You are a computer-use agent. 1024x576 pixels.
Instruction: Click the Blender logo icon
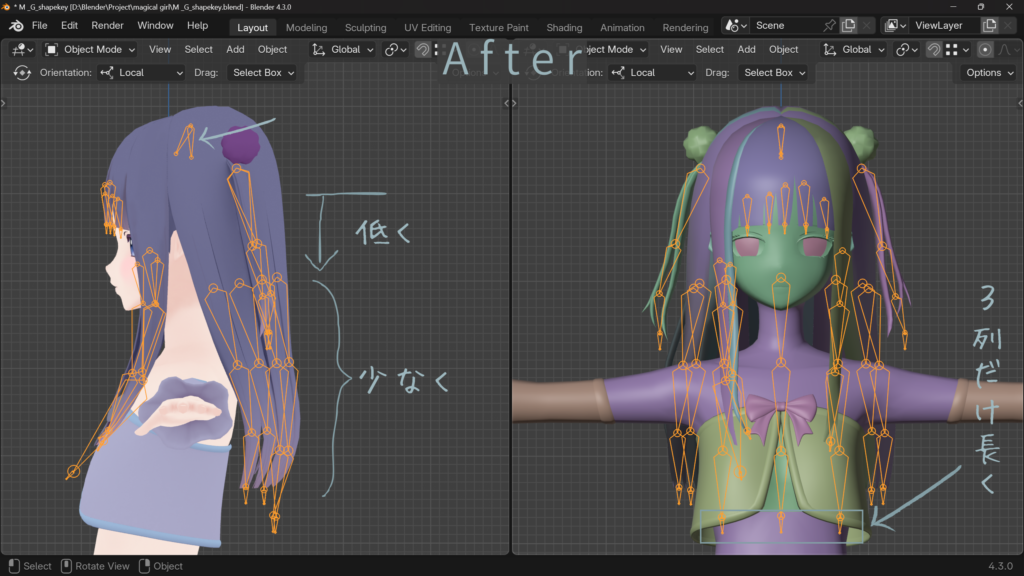coord(16,25)
